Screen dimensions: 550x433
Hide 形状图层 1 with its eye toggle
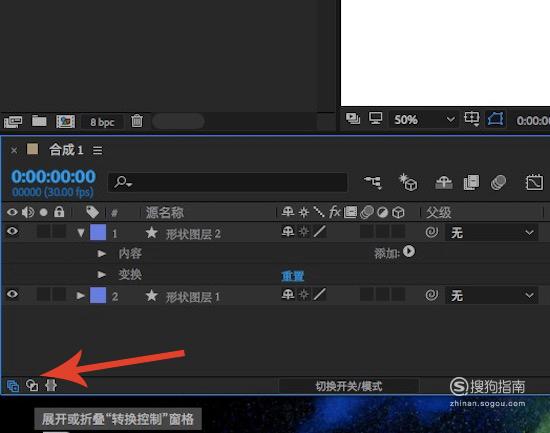(12, 294)
